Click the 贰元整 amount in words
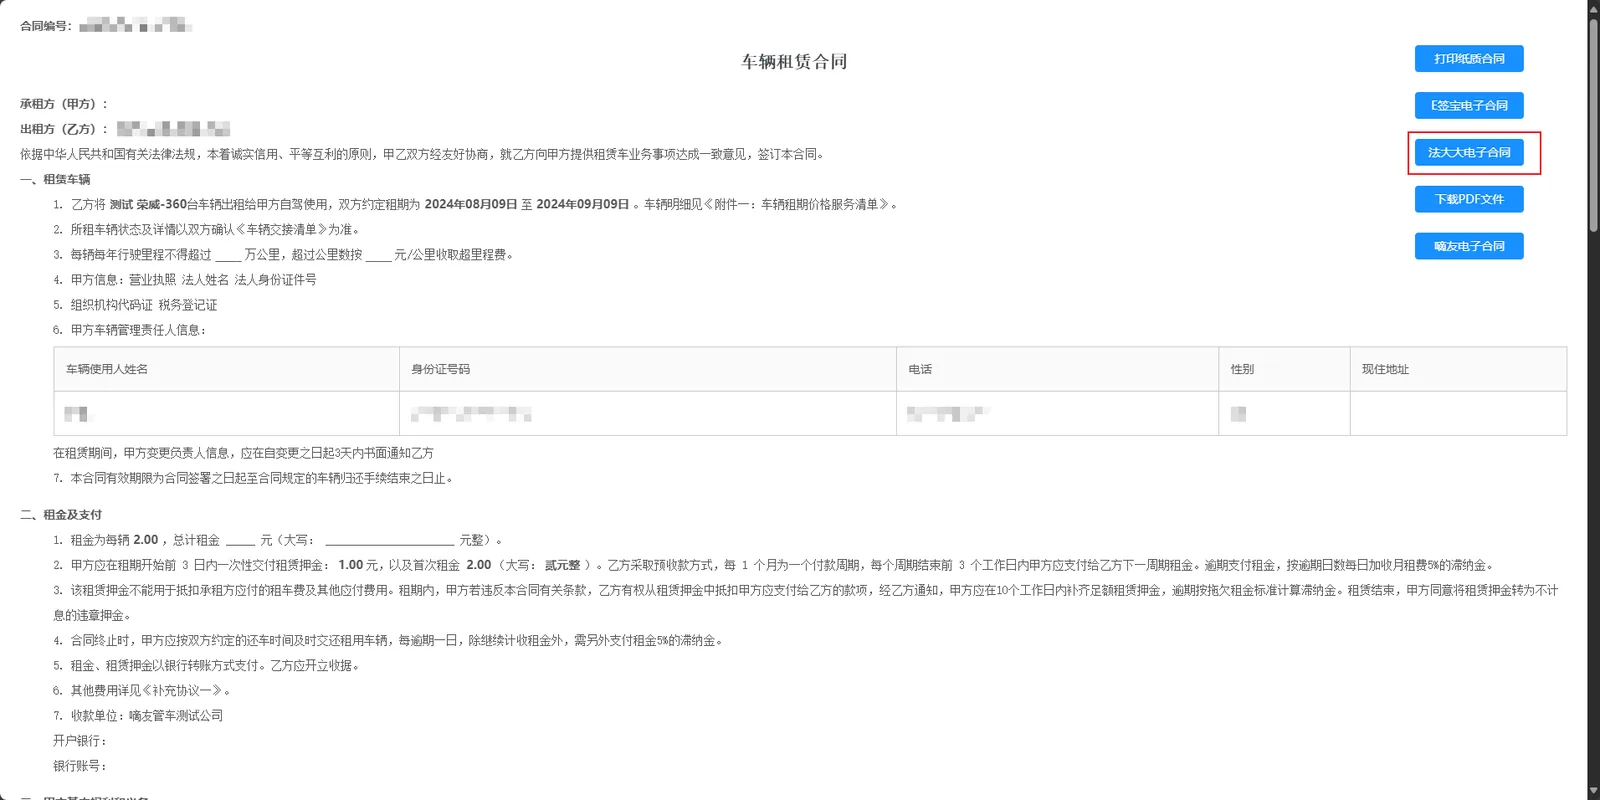 562,565
